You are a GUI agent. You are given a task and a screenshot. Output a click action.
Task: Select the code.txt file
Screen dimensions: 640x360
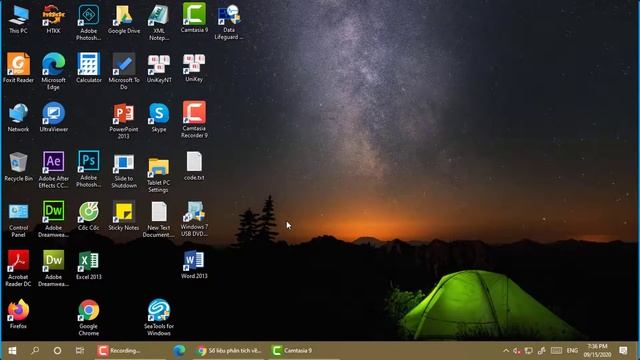pyautogui.click(x=194, y=166)
